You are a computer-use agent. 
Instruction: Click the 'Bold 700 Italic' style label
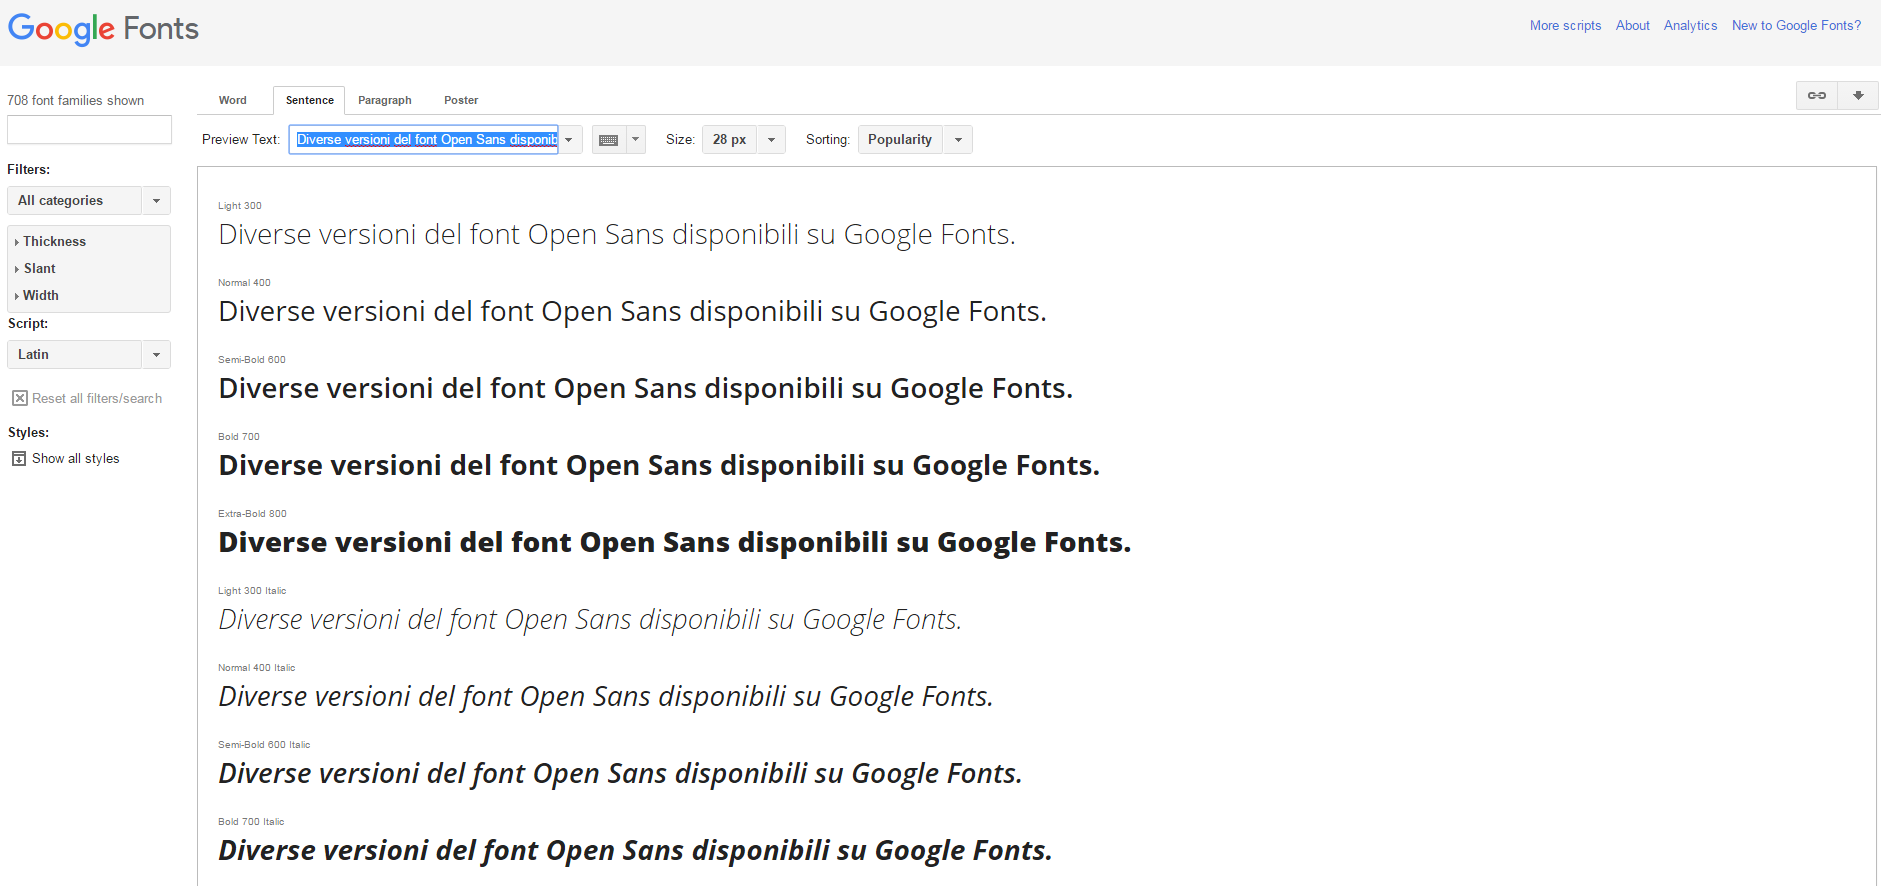[251, 822]
